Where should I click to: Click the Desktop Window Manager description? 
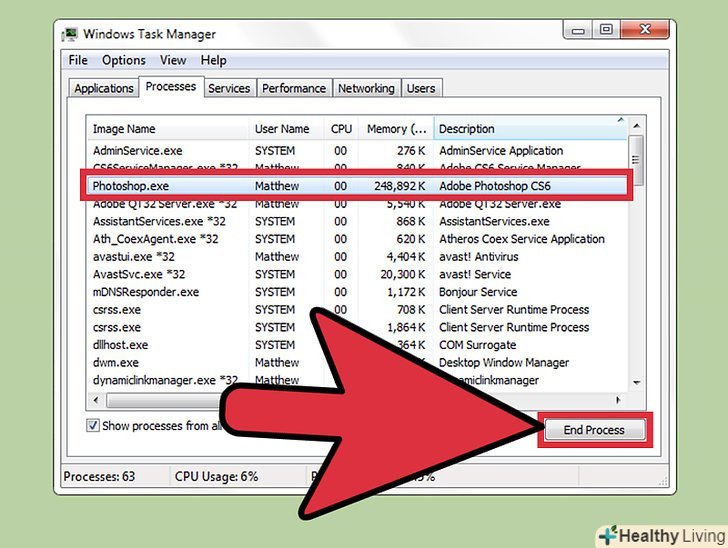pos(504,363)
